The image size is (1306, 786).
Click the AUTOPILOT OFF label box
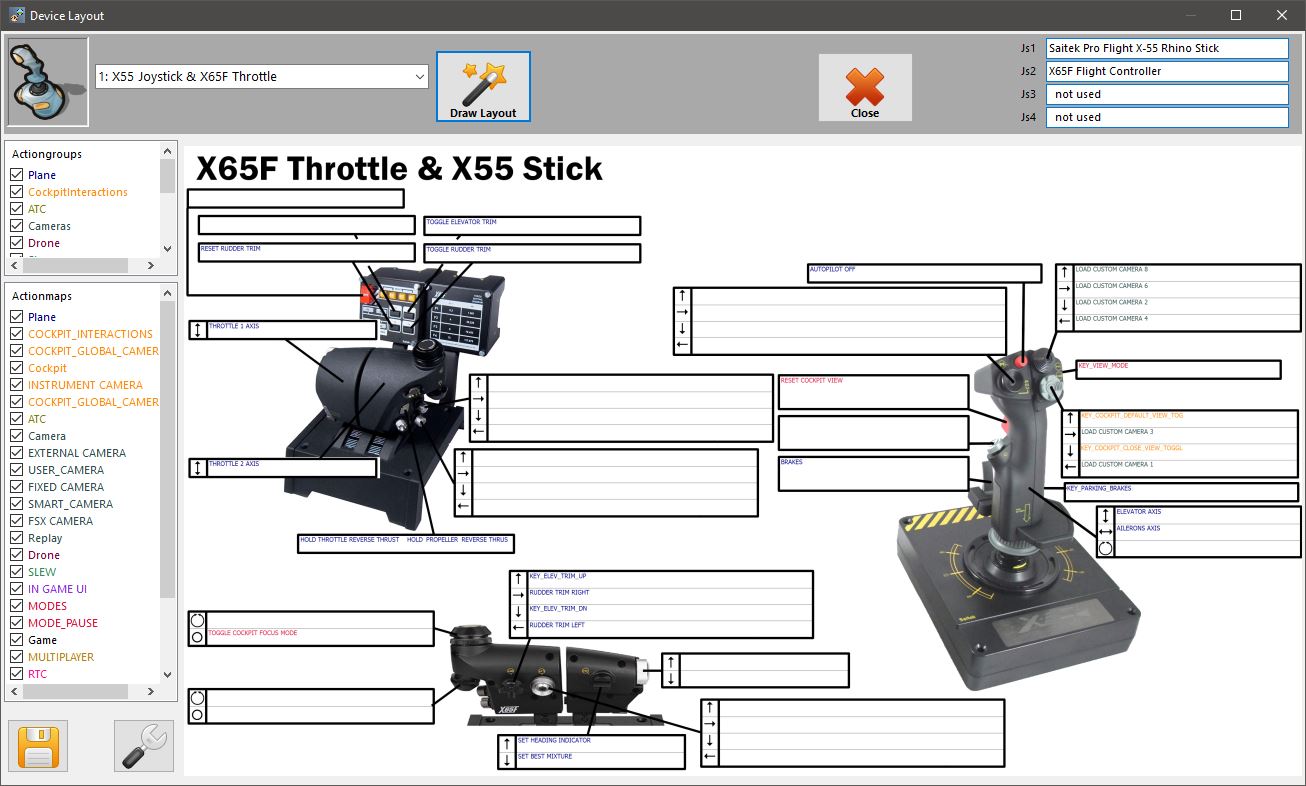925,273
